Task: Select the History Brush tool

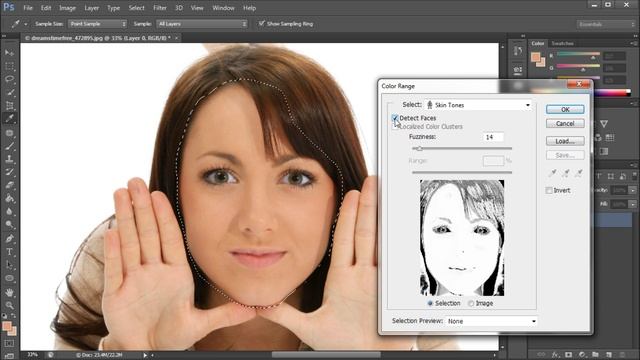Action: 9,172
